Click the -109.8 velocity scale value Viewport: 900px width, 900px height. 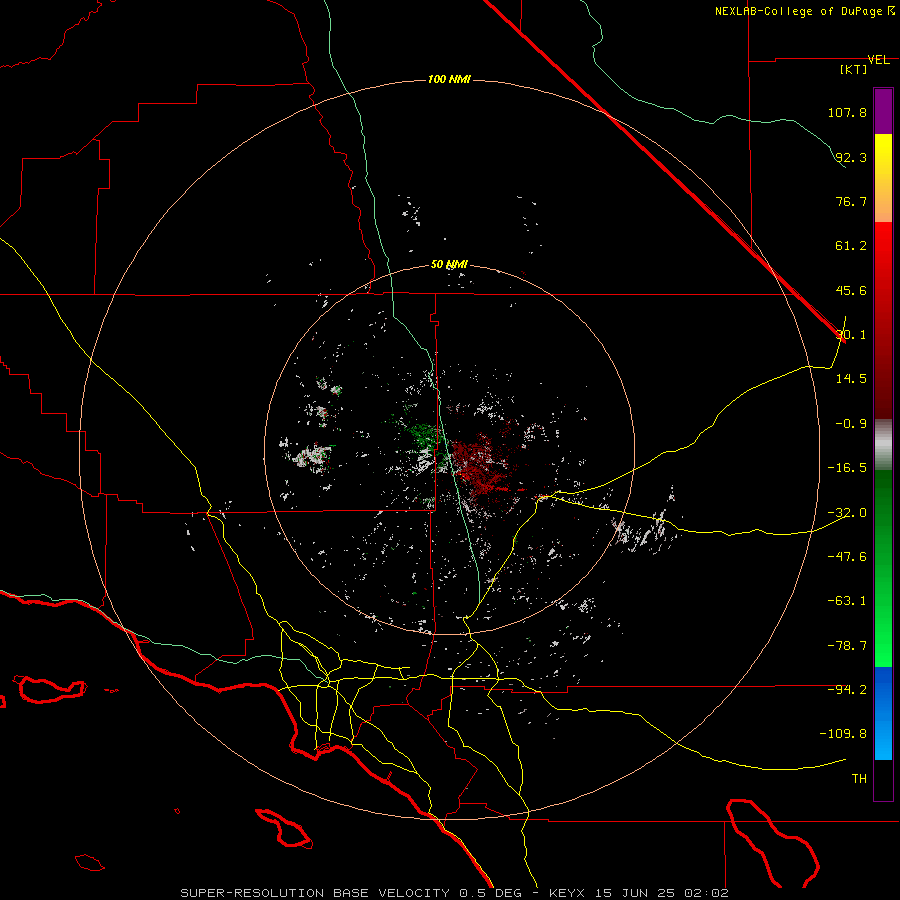click(x=843, y=734)
